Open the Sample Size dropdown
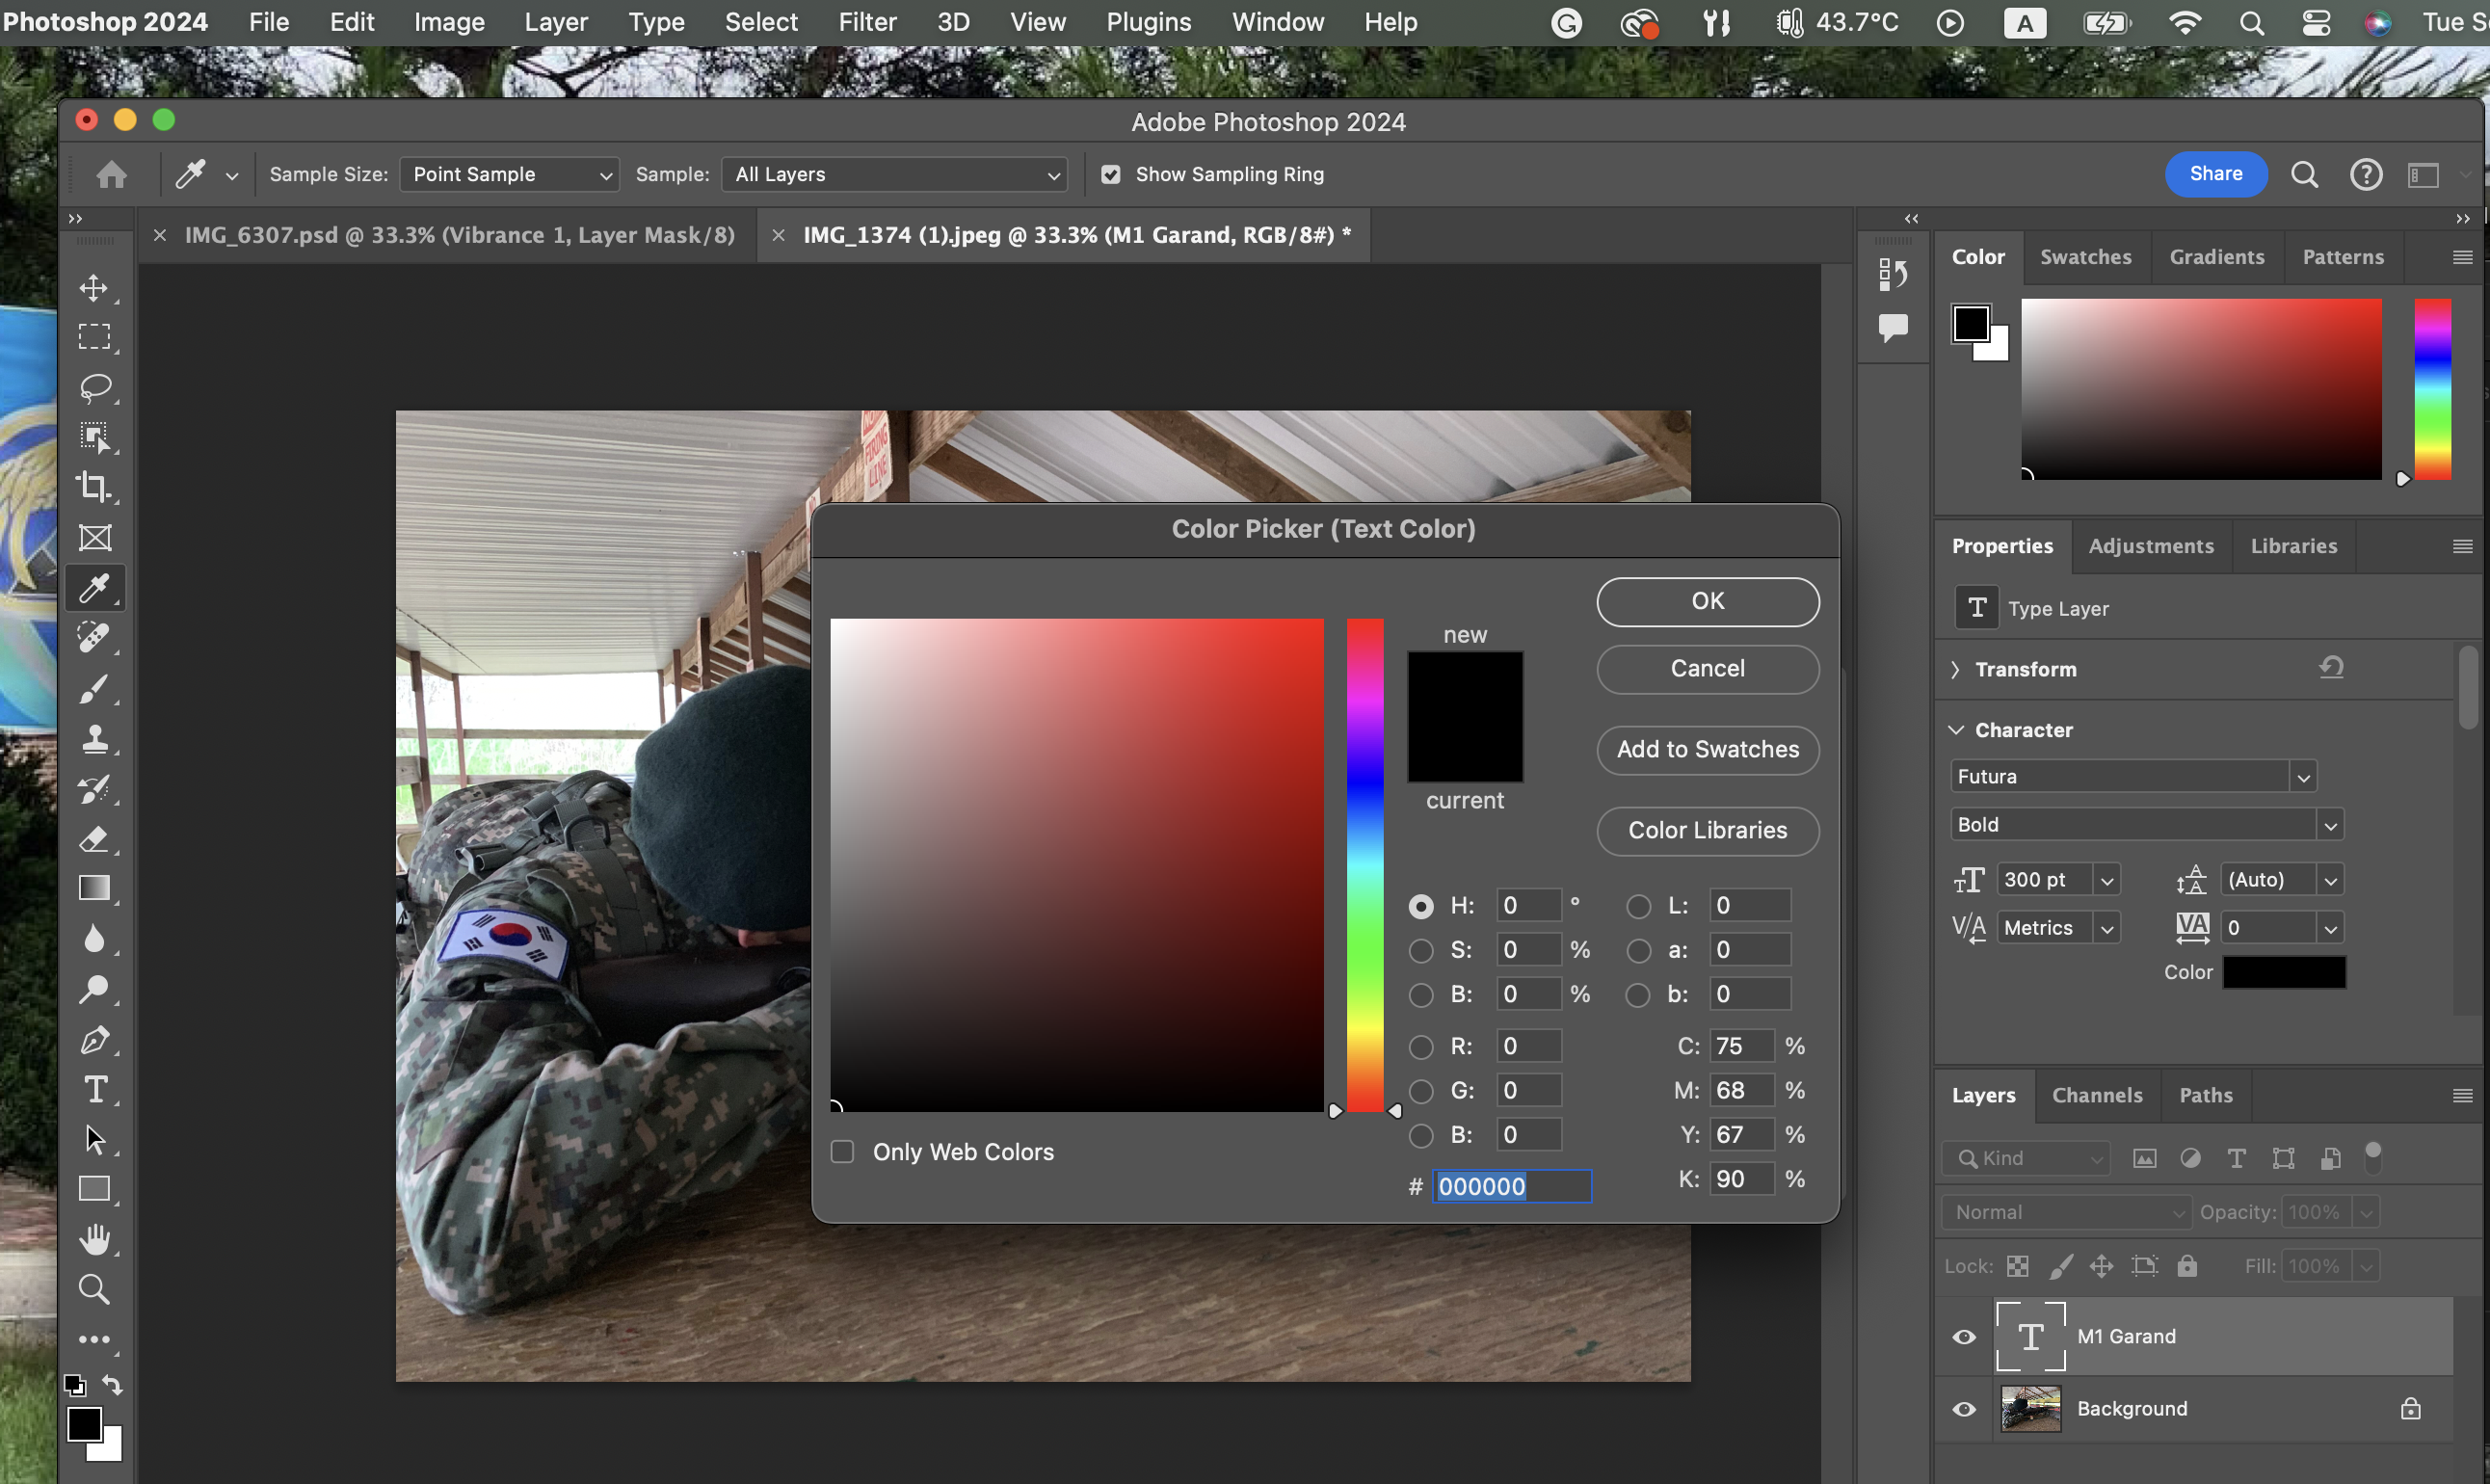Screen dimensions: 2490x1484 509,175
